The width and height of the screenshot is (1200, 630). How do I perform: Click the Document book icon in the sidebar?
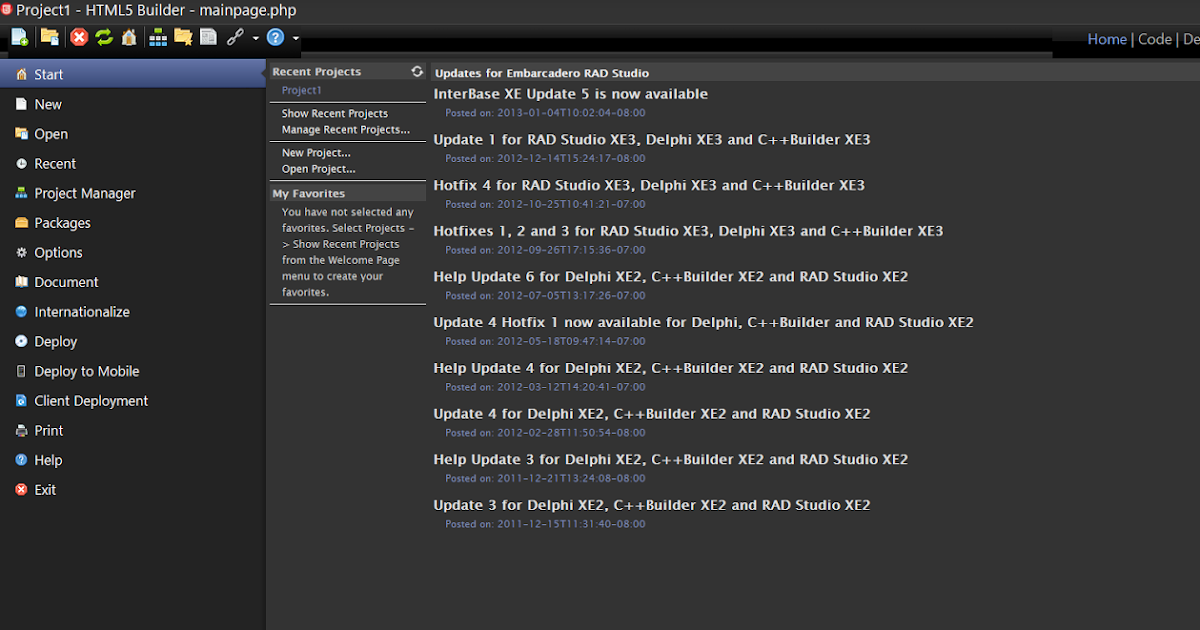pos(21,282)
